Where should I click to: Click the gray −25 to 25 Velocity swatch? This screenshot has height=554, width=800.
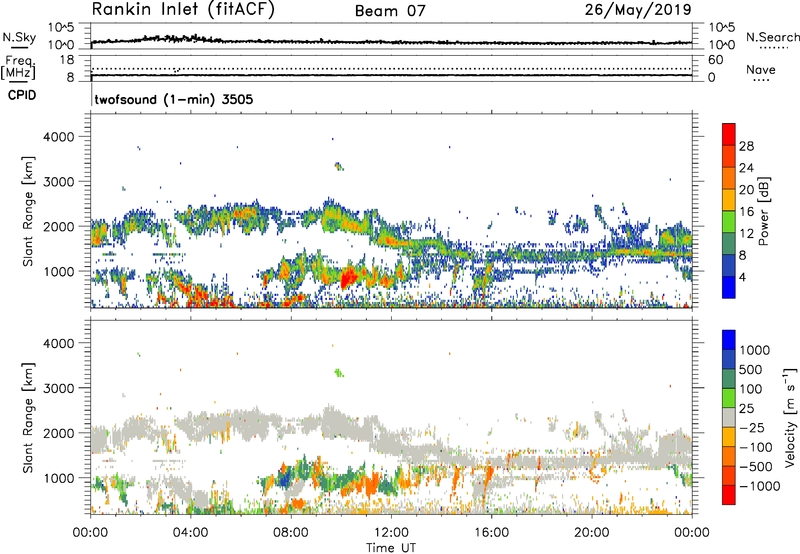729,417
